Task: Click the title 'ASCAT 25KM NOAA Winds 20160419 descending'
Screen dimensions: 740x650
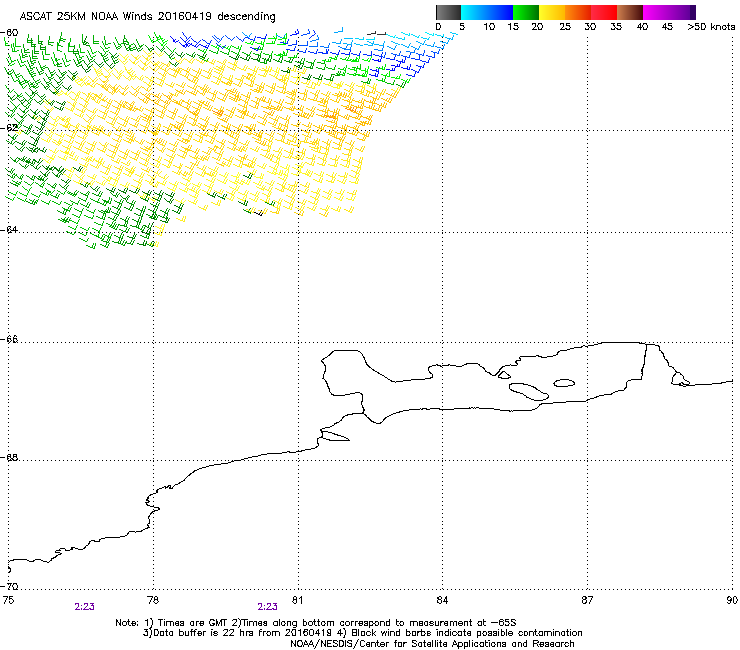Action: point(147,16)
